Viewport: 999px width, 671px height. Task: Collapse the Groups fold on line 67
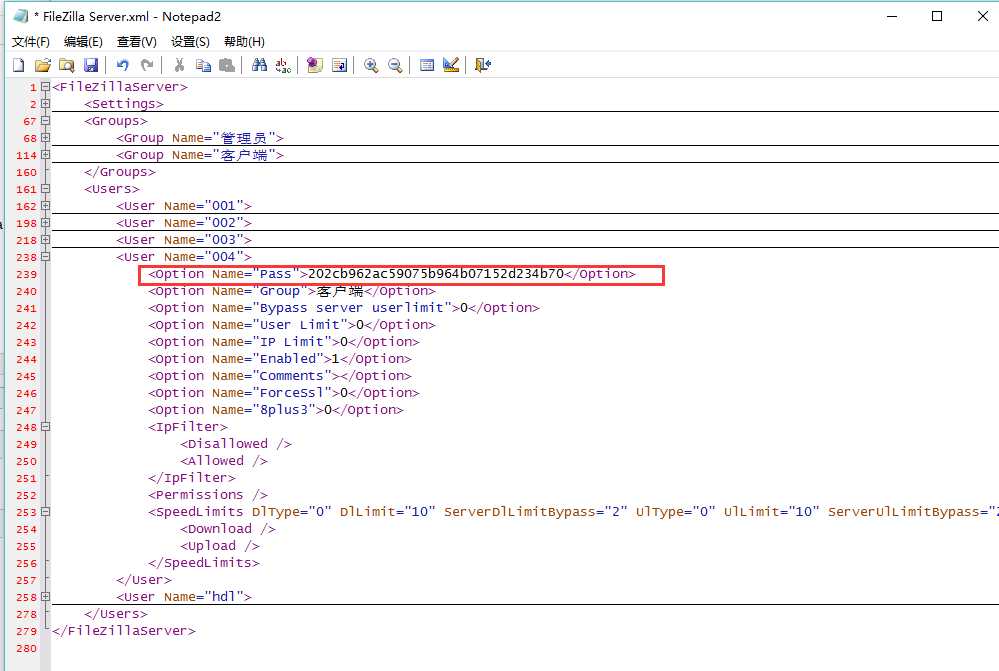click(x=45, y=120)
